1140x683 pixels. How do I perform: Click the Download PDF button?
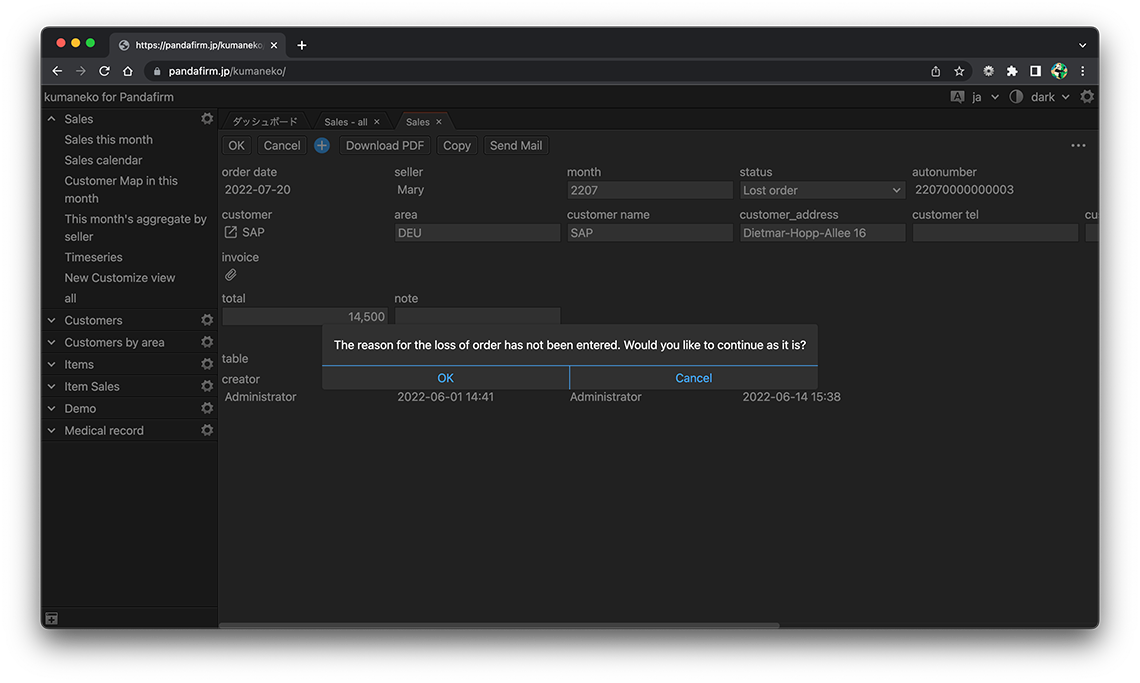[385, 145]
